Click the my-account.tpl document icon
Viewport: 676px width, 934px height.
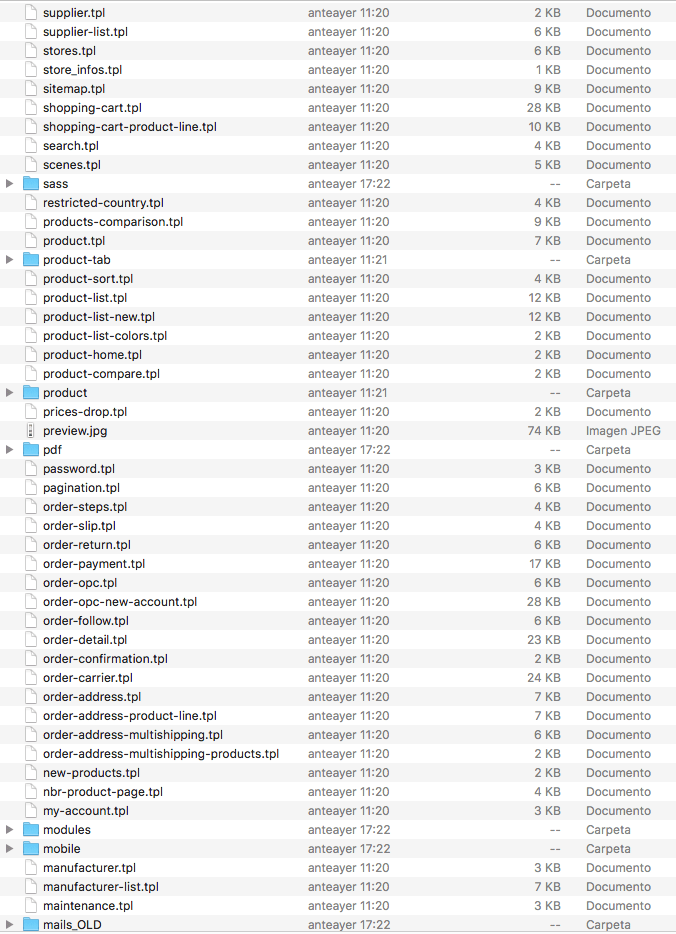click(x=31, y=811)
